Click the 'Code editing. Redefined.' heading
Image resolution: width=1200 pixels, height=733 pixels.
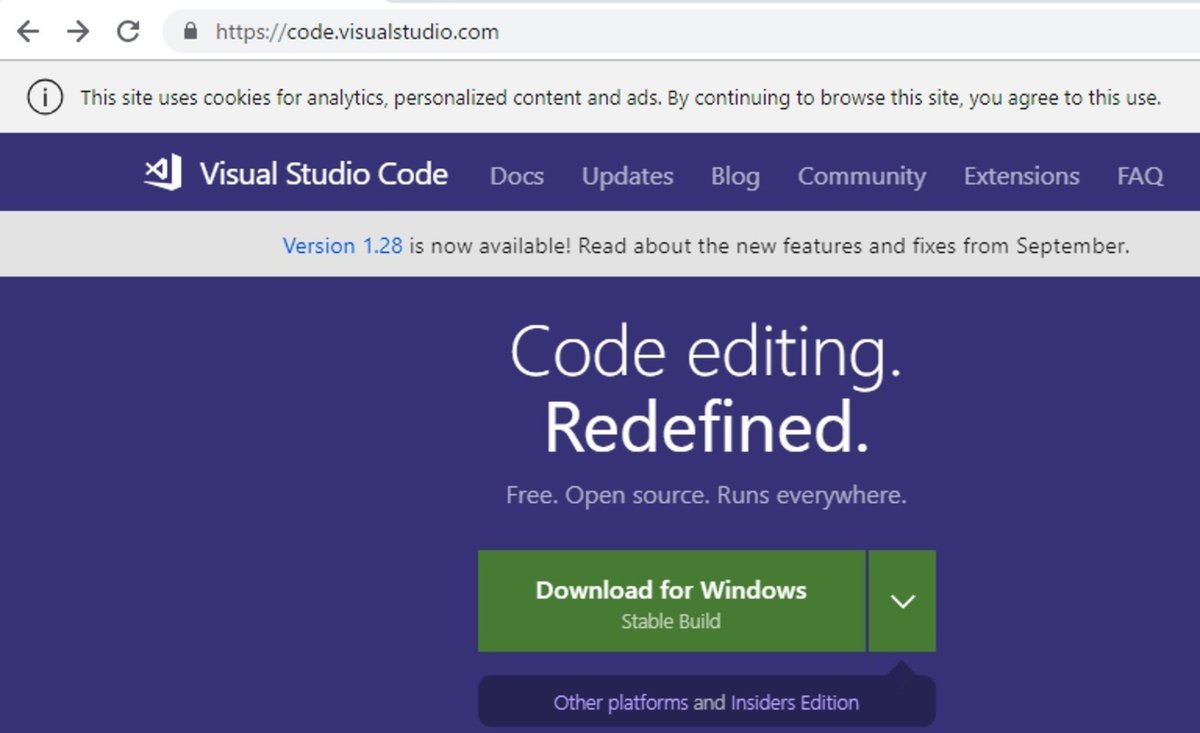706,390
